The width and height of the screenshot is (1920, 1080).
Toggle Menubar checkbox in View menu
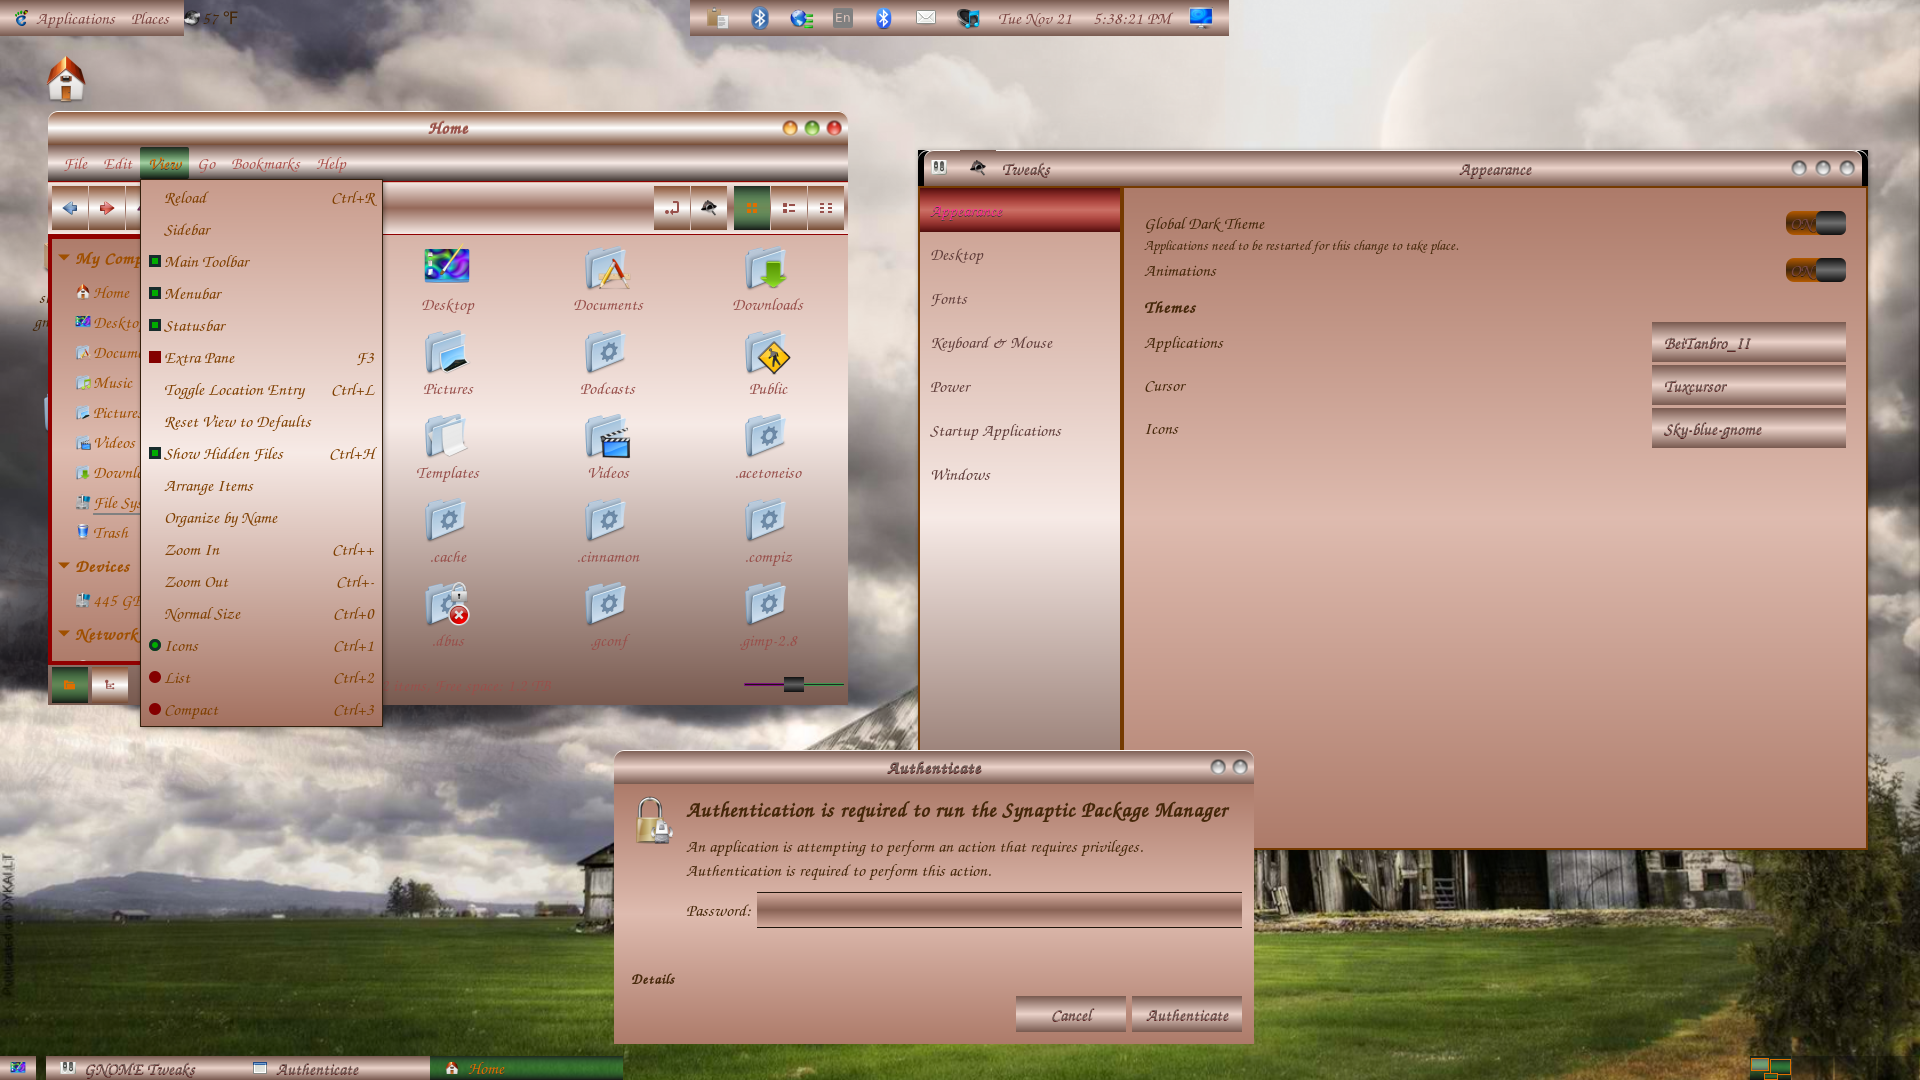point(155,293)
